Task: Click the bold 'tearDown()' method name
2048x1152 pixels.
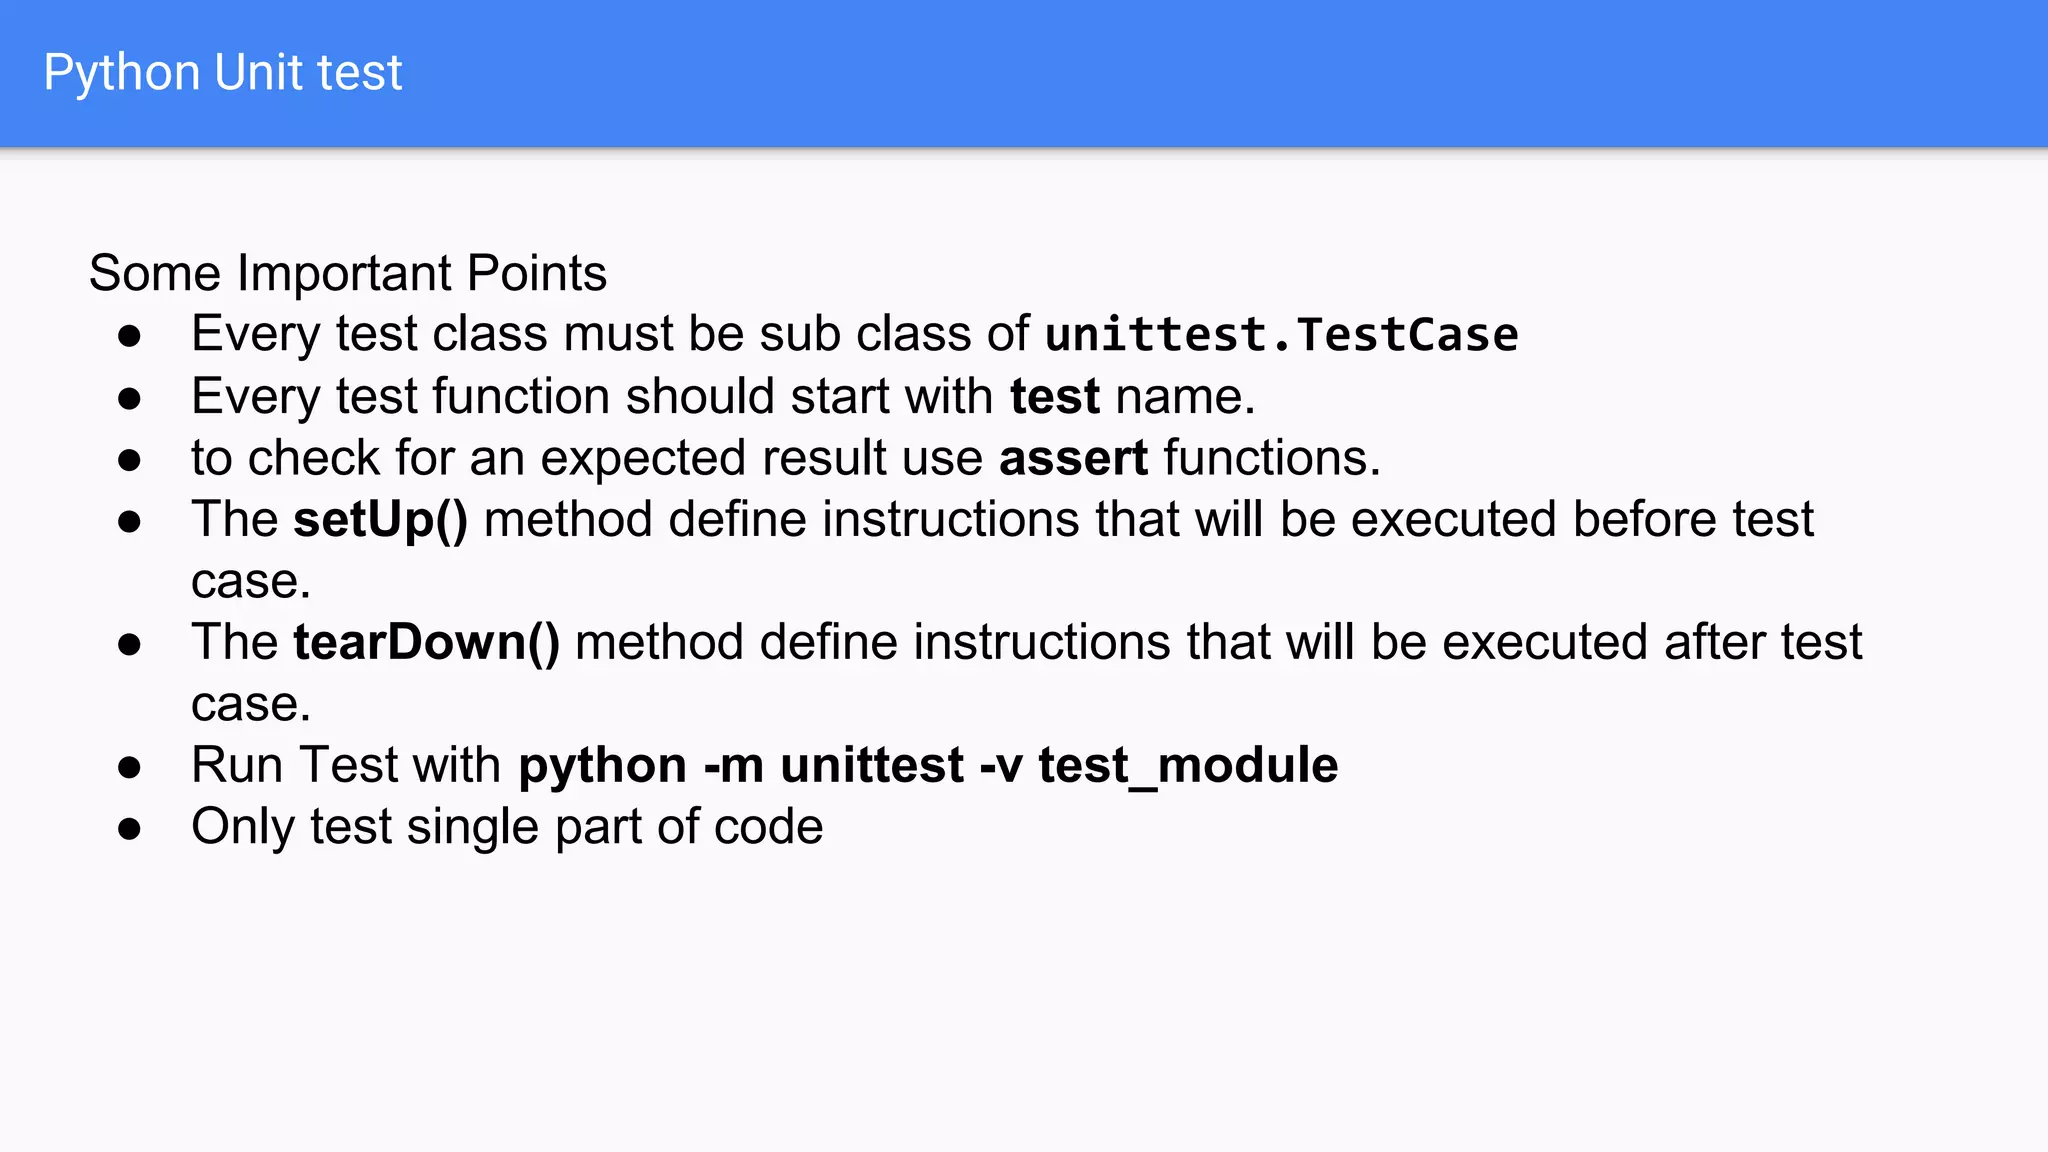Action: [x=427, y=642]
